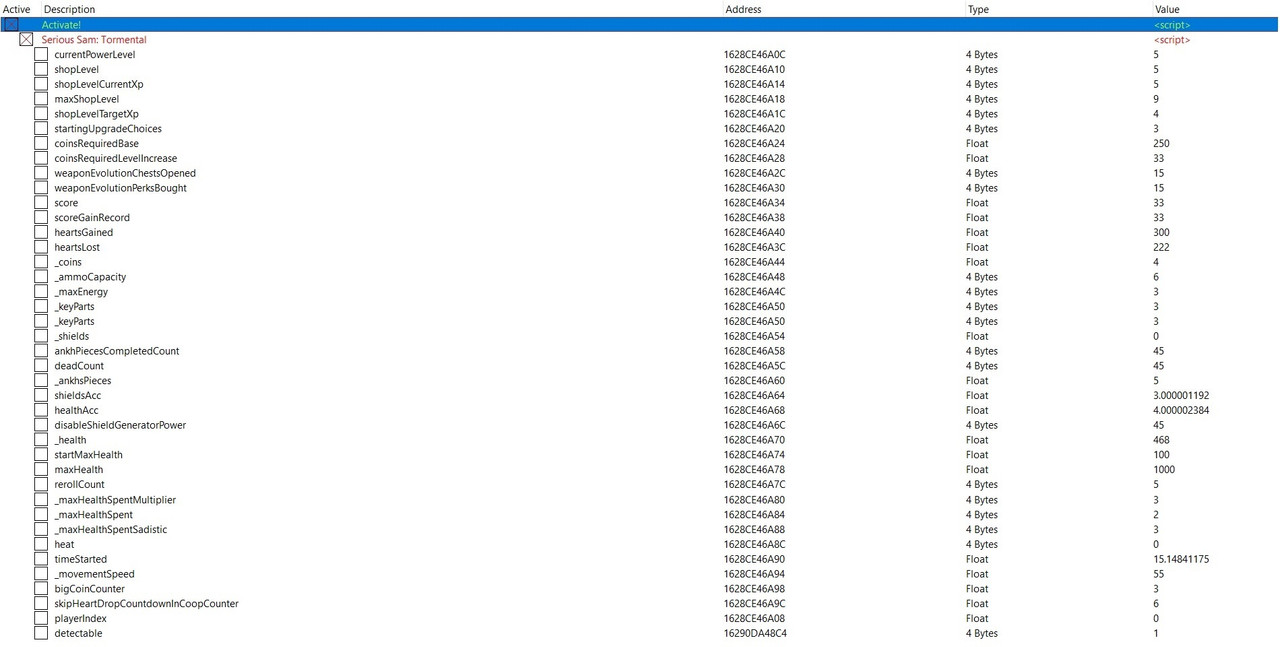Sort by the Address column header
The image size is (1280, 647).
pos(743,9)
